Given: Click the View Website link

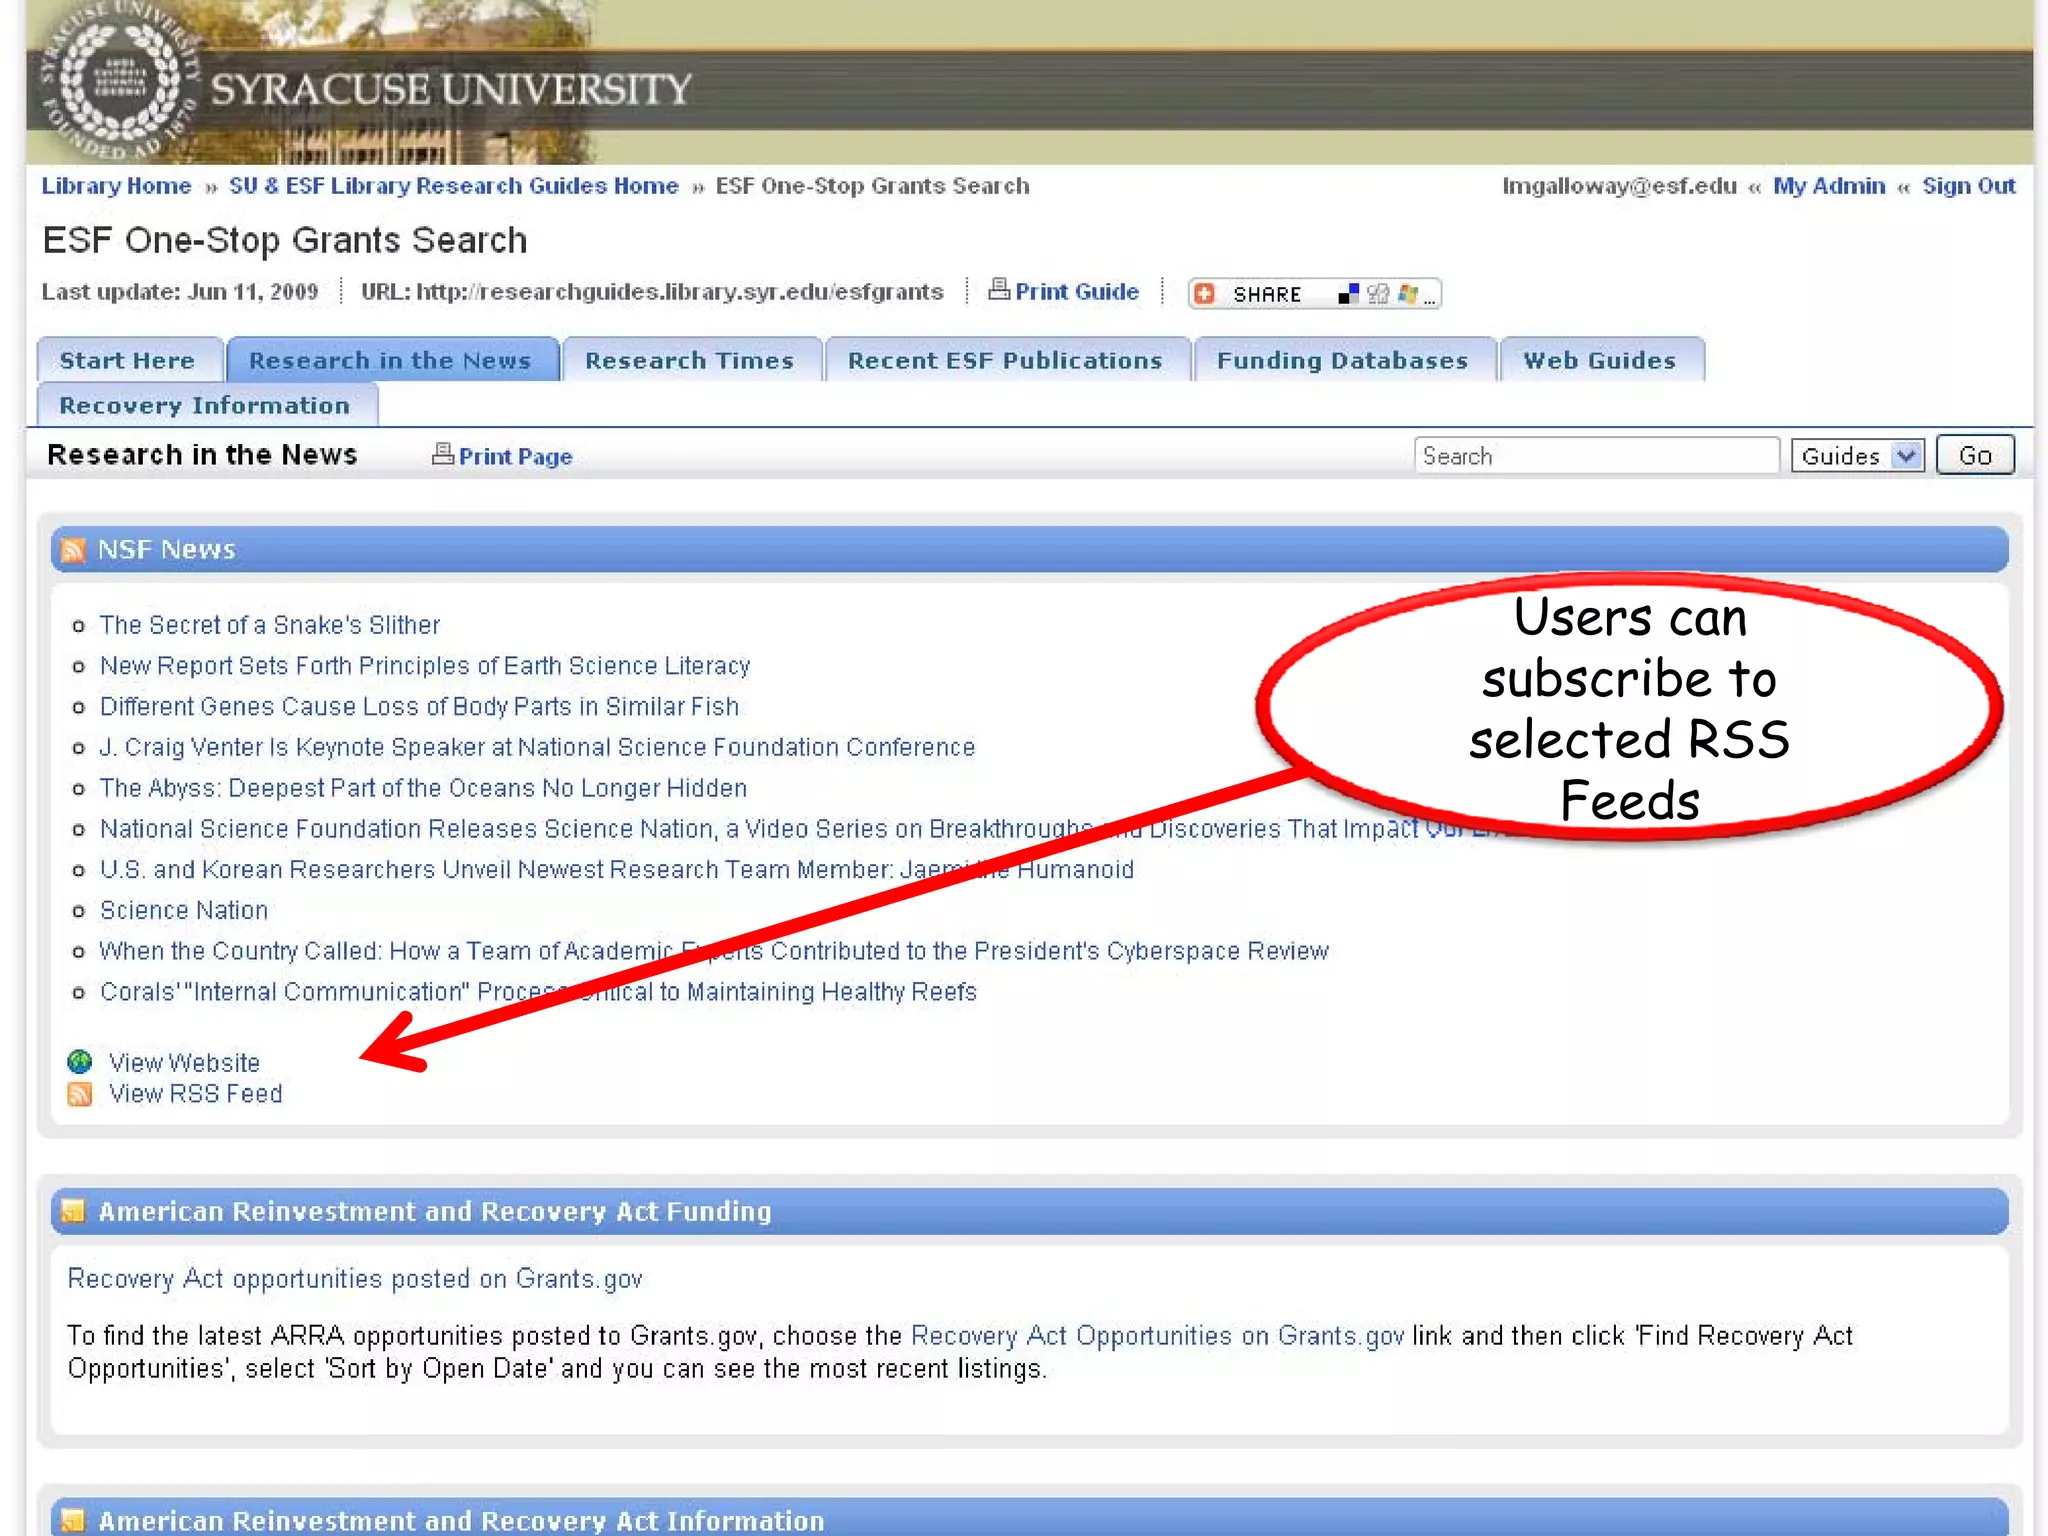Looking at the screenshot, I should point(184,1062).
